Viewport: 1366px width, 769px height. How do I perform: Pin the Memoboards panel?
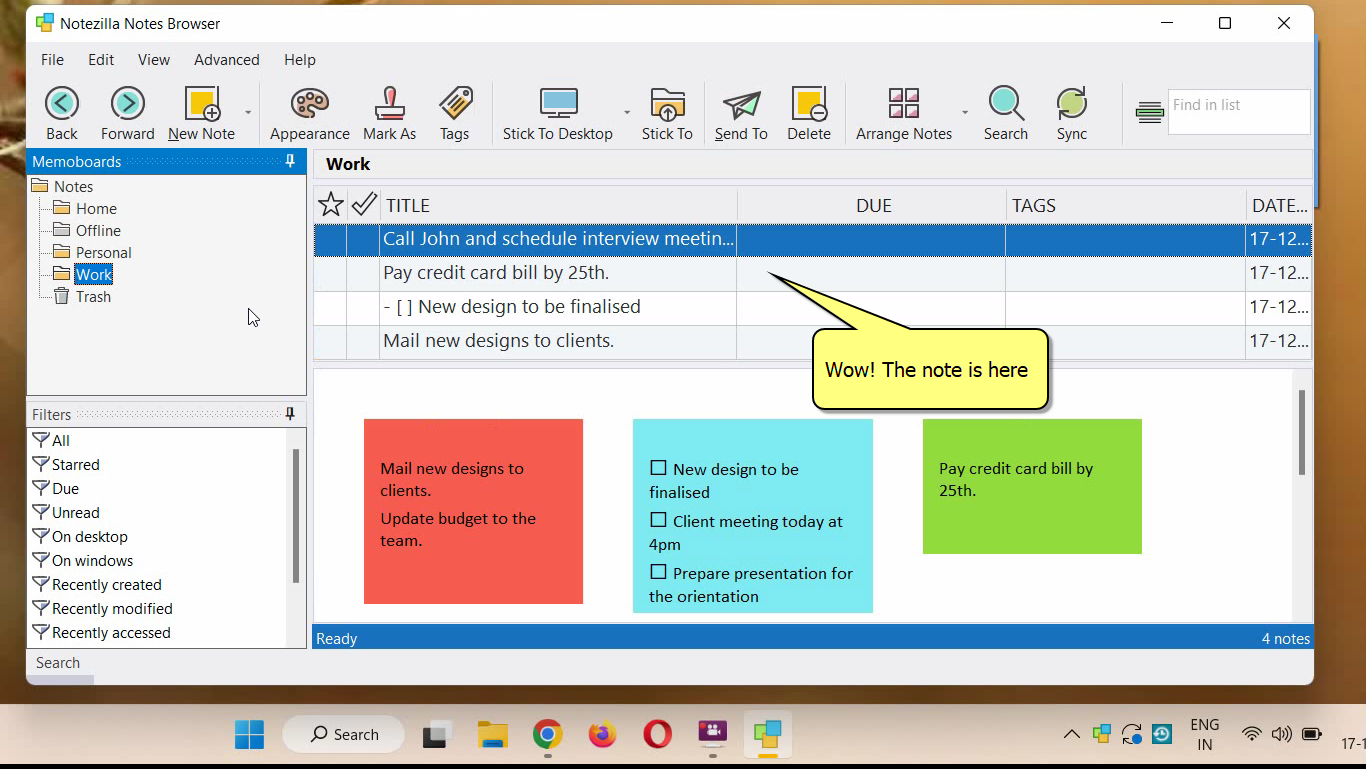tap(290, 161)
